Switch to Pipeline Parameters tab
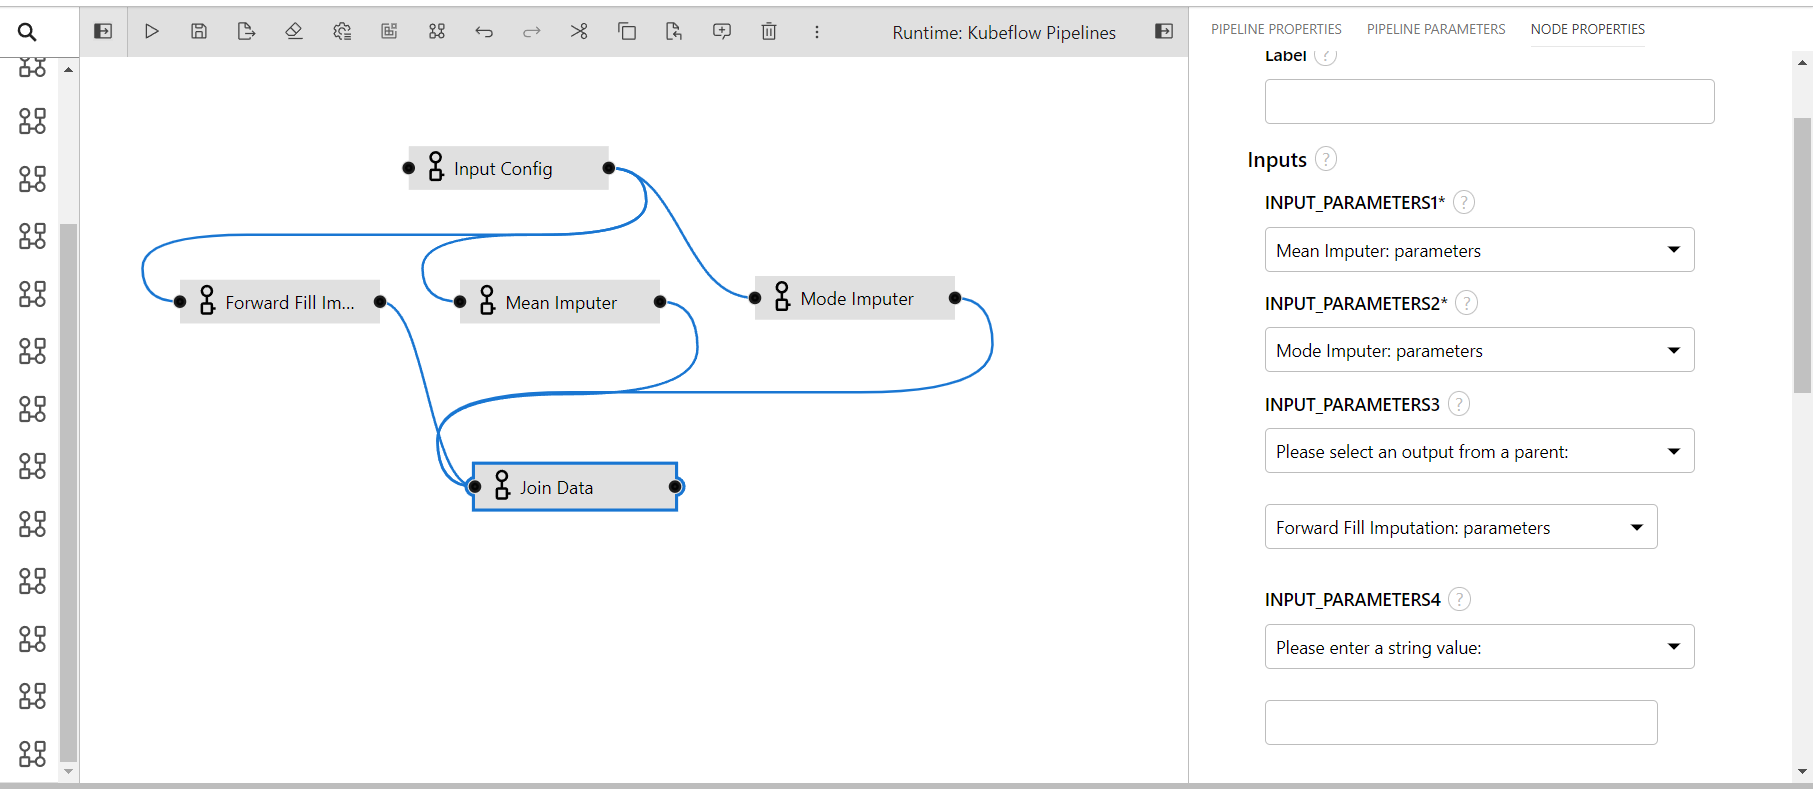Screen dimensions: 1813x789 [x=1436, y=29]
